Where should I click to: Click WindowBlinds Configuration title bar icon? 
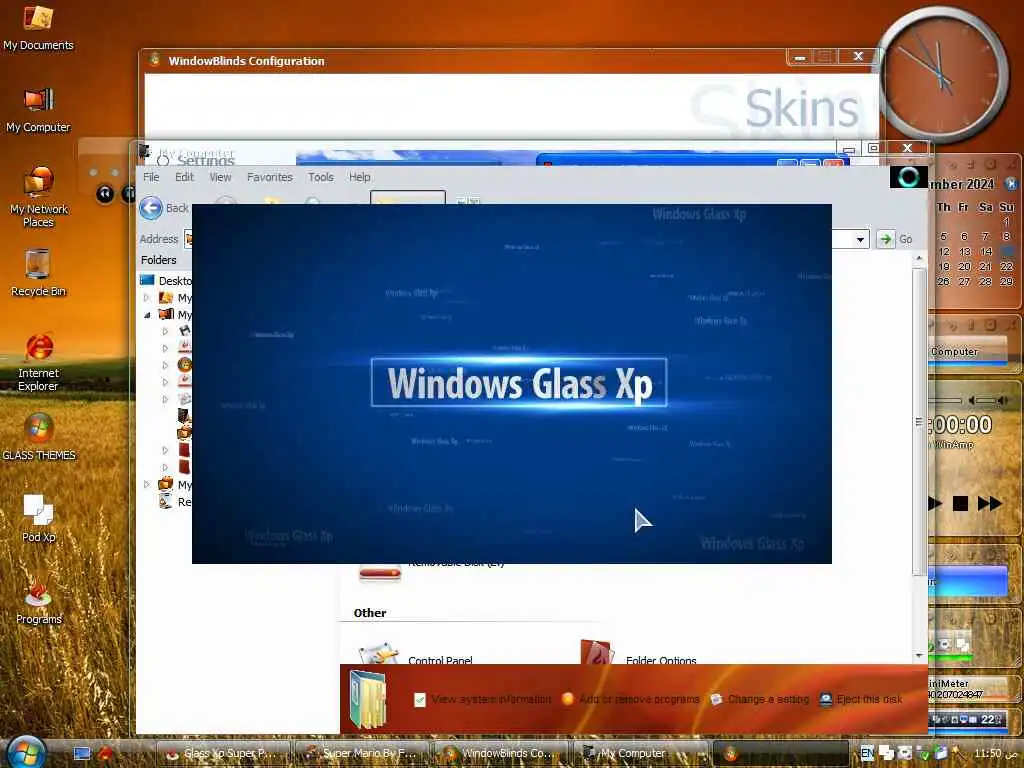[x=155, y=60]
